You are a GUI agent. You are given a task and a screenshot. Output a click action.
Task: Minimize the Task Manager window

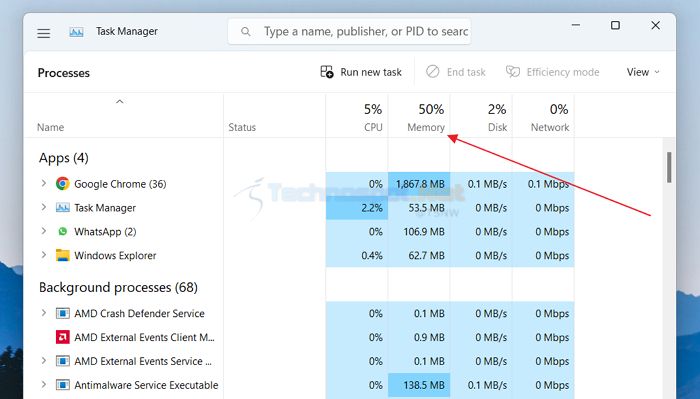pyautogui.click(x=576, y=25)
